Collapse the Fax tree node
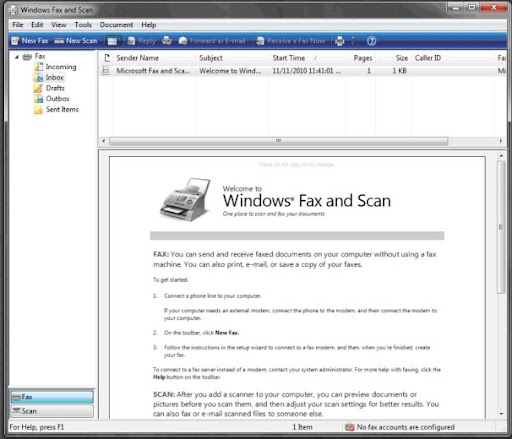Image resolution: width=512 pixels, height=439 pixels. click(x=17, y=57)
